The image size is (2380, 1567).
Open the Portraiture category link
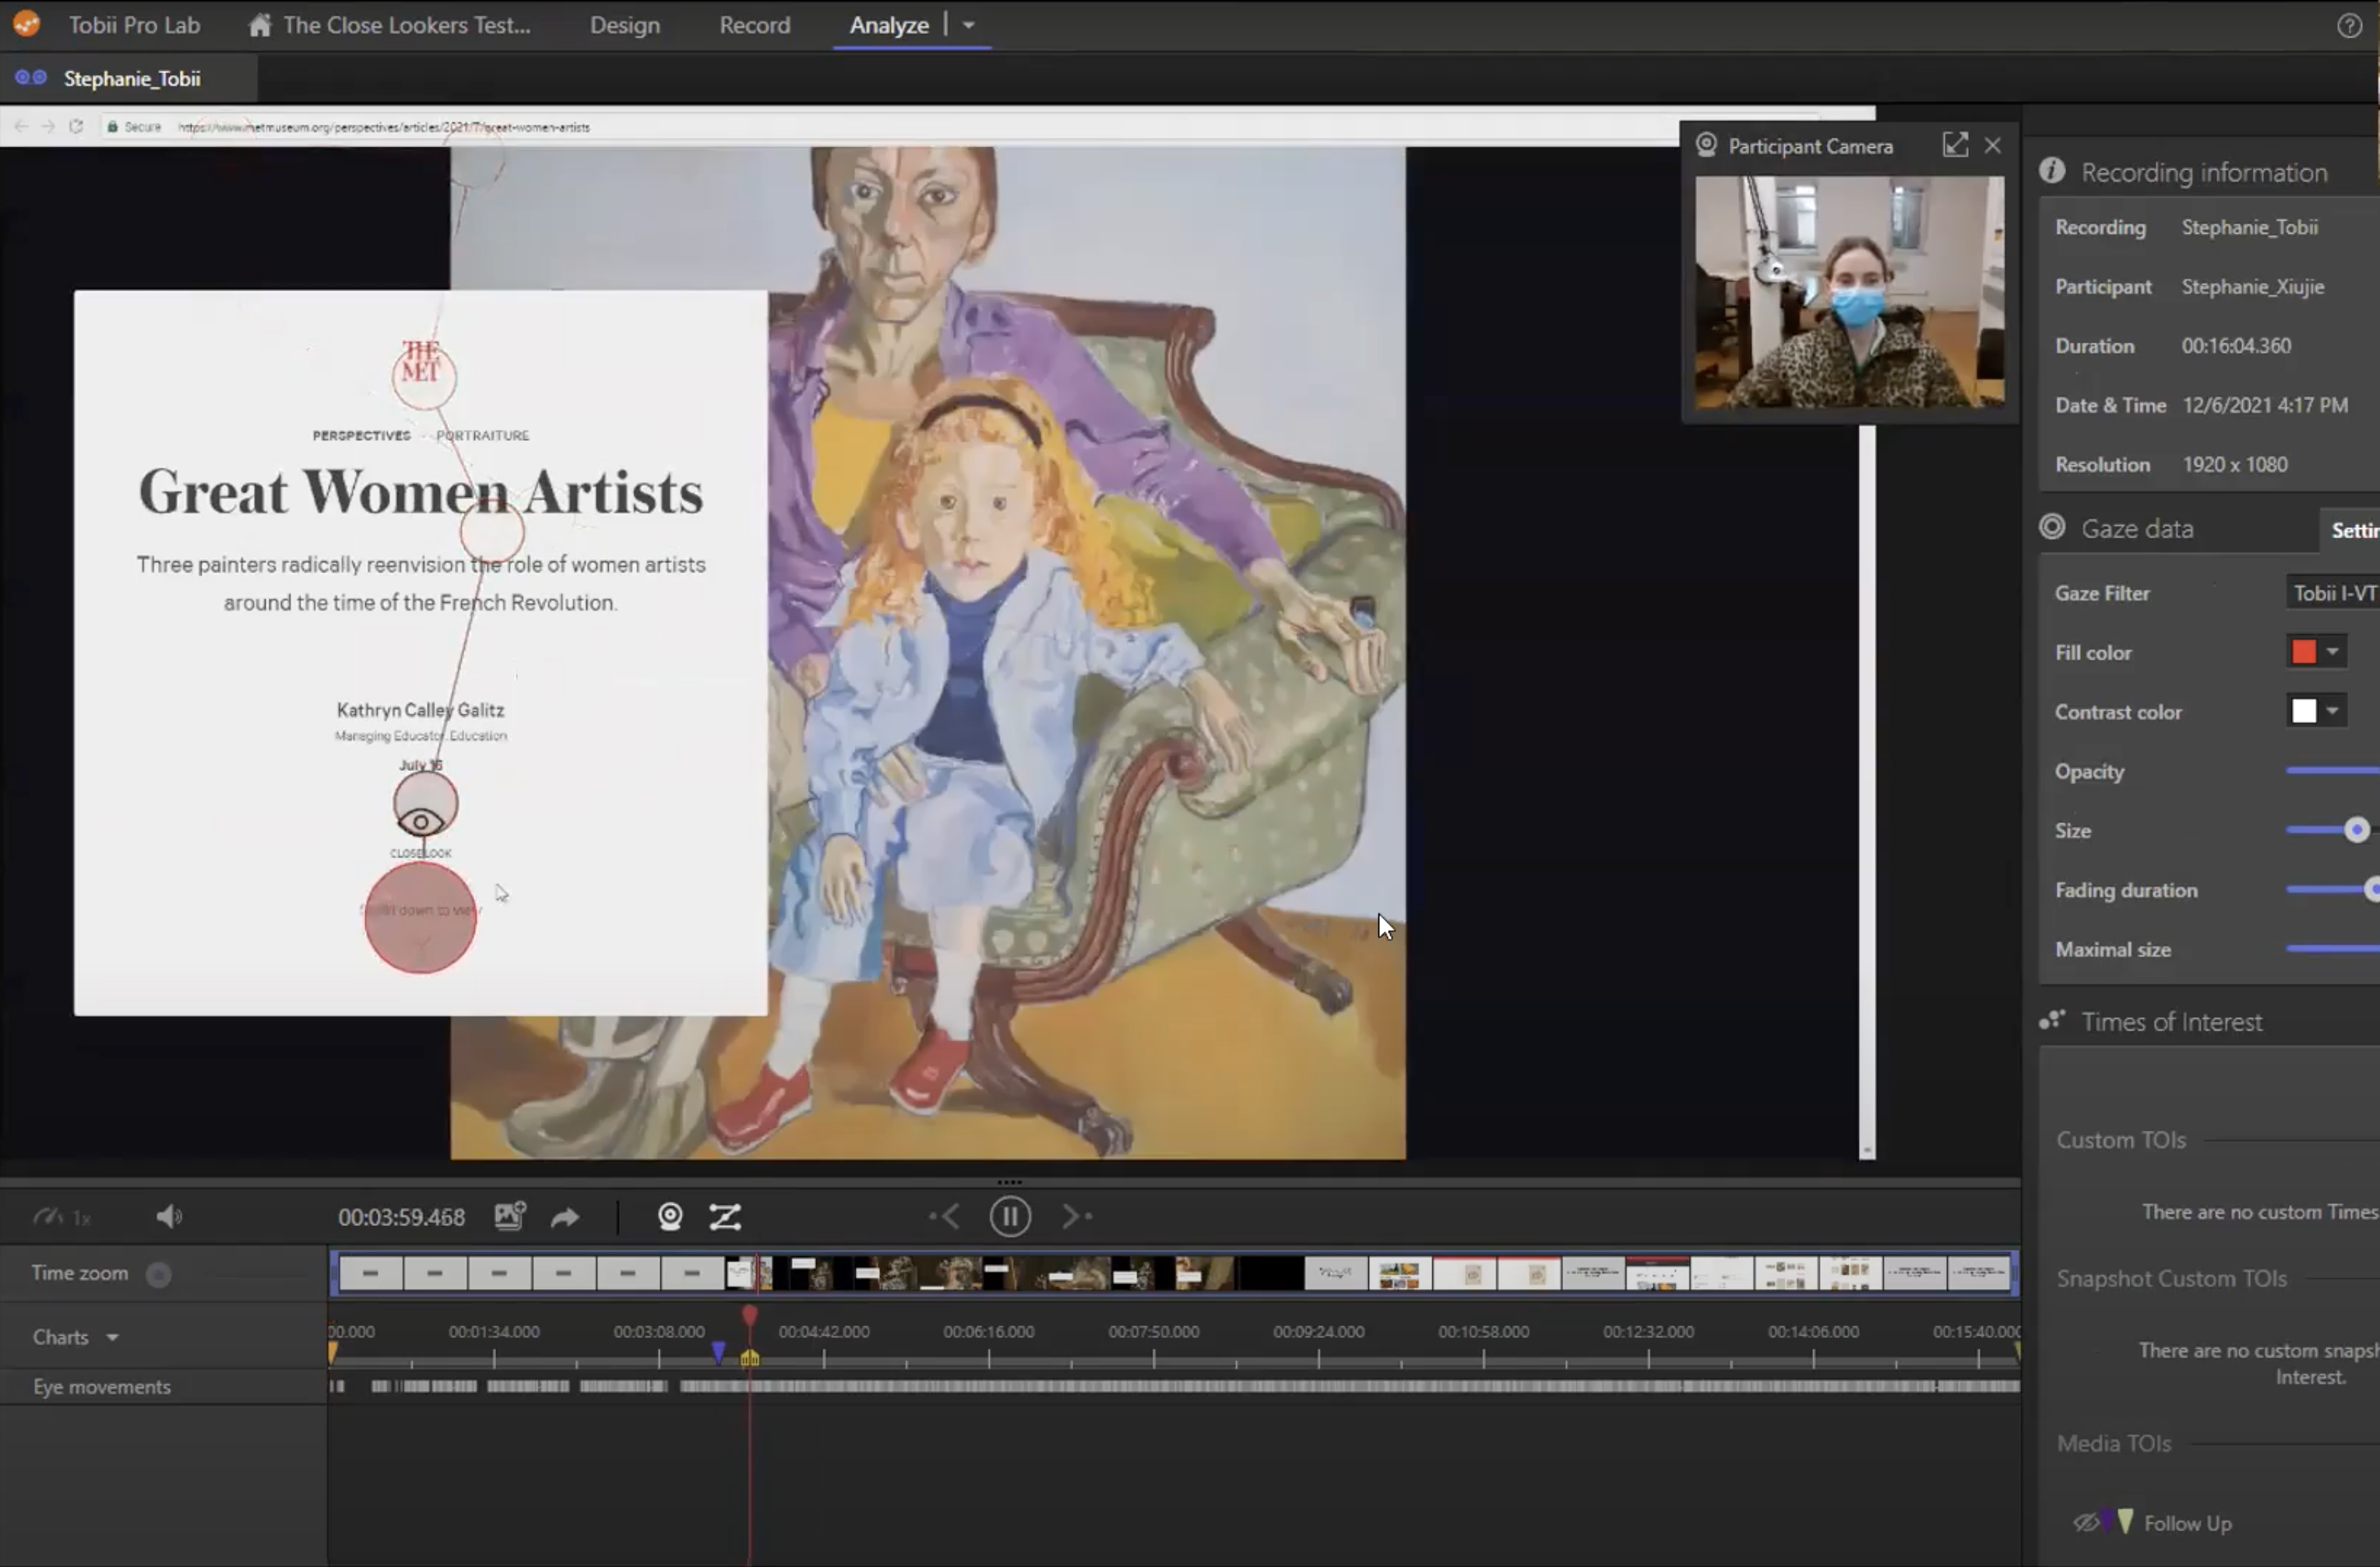click(483, 435)
